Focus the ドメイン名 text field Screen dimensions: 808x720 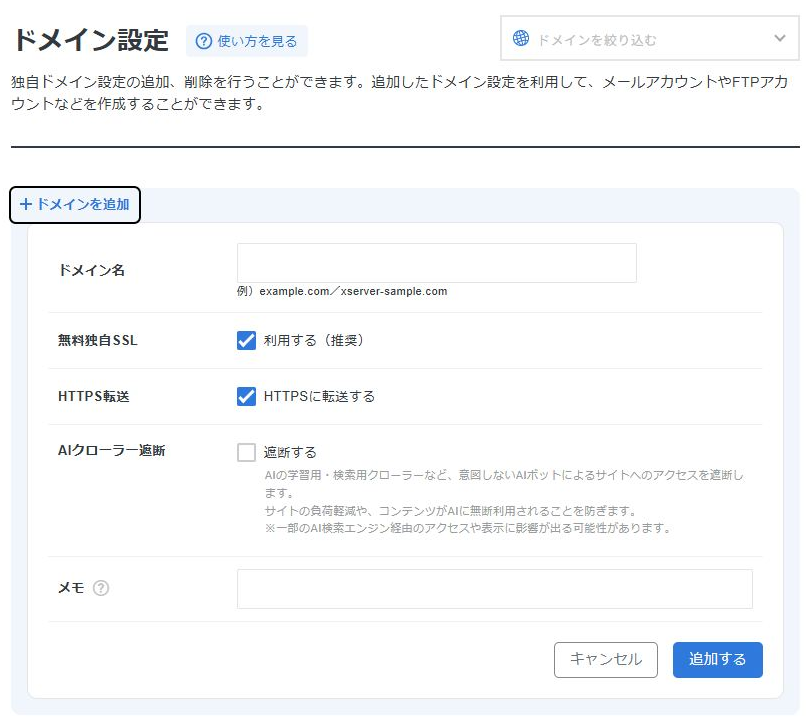(x=436, y=263)
